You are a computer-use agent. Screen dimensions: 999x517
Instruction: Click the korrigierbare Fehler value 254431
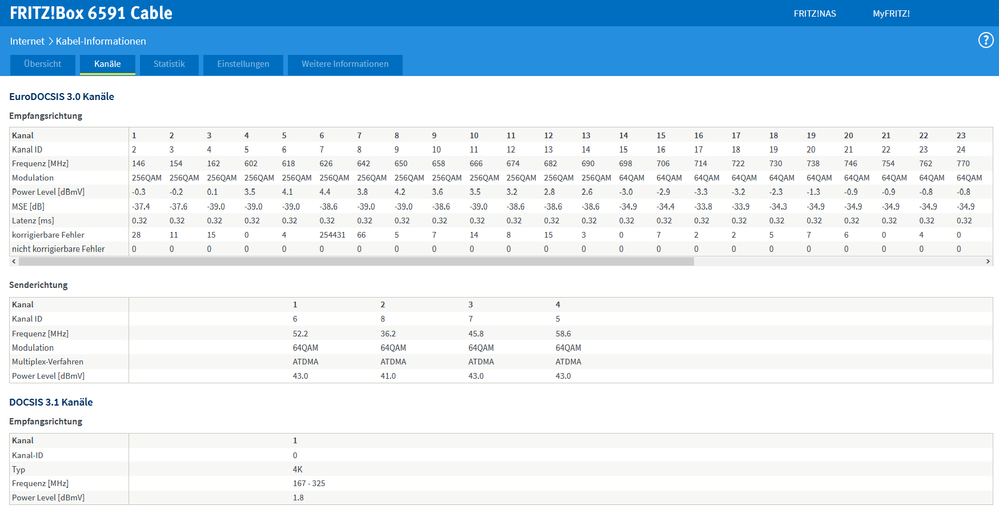[333, 235]
